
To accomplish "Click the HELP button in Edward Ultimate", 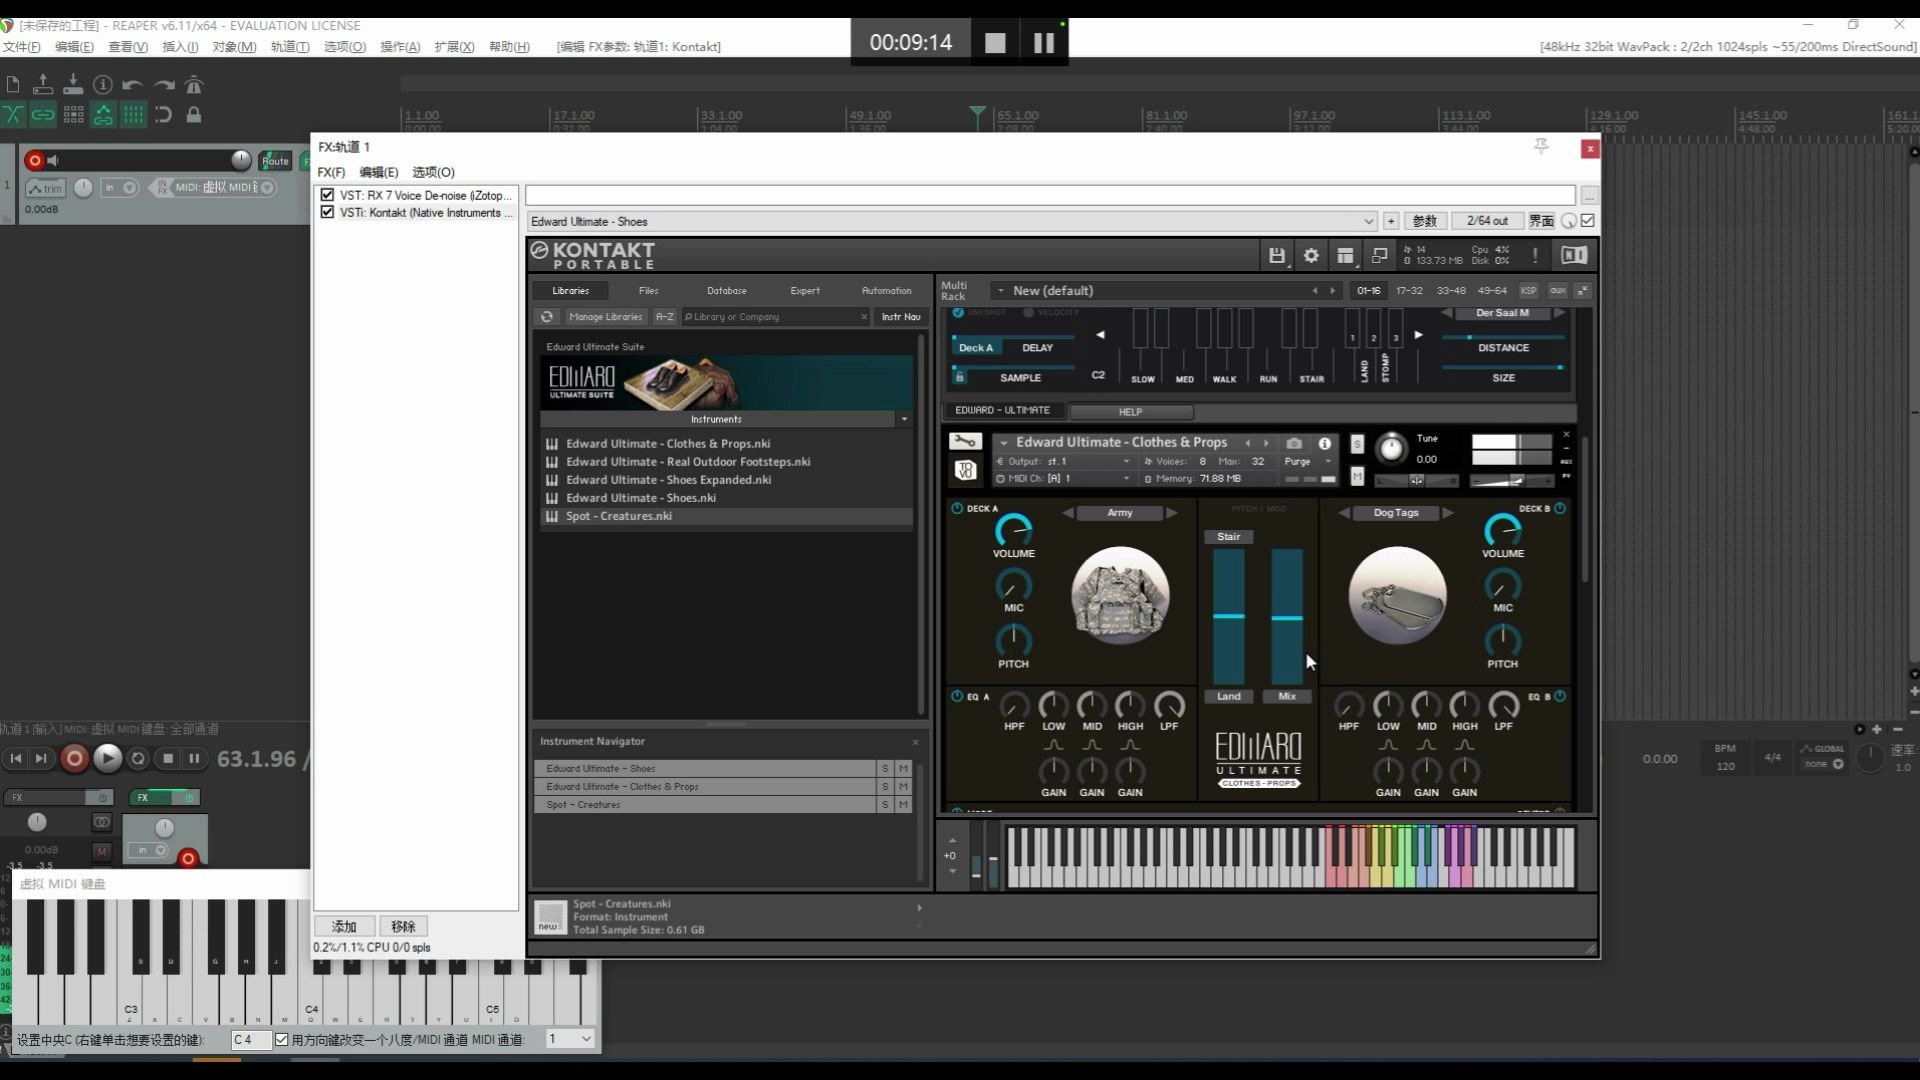I will [x=1130, y=412].
